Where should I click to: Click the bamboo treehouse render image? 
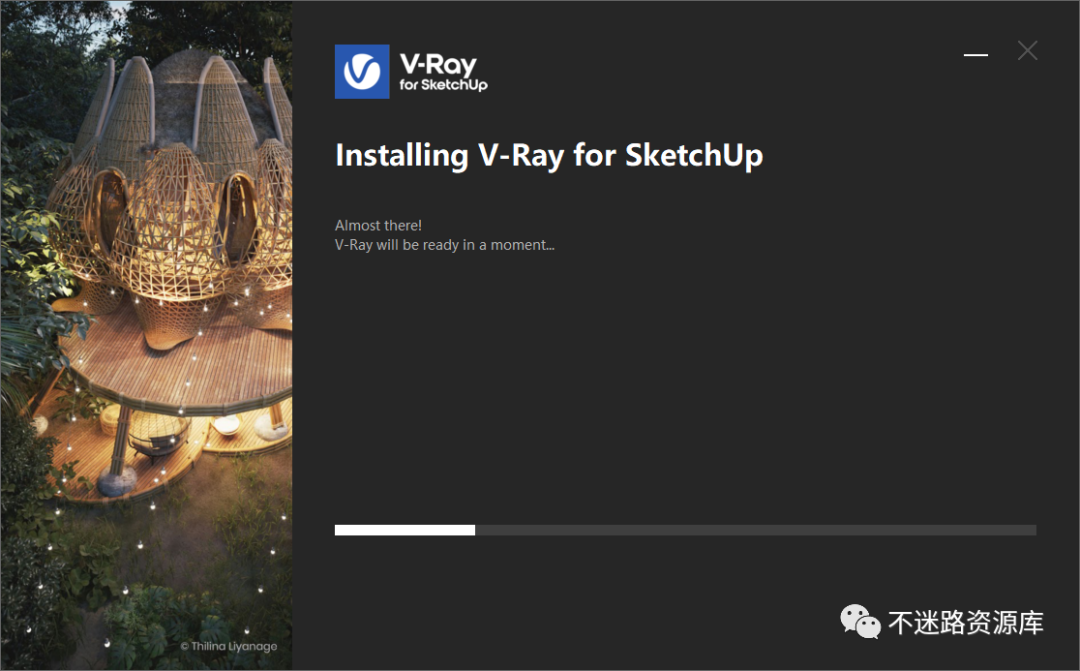click(x=147, y=336)
